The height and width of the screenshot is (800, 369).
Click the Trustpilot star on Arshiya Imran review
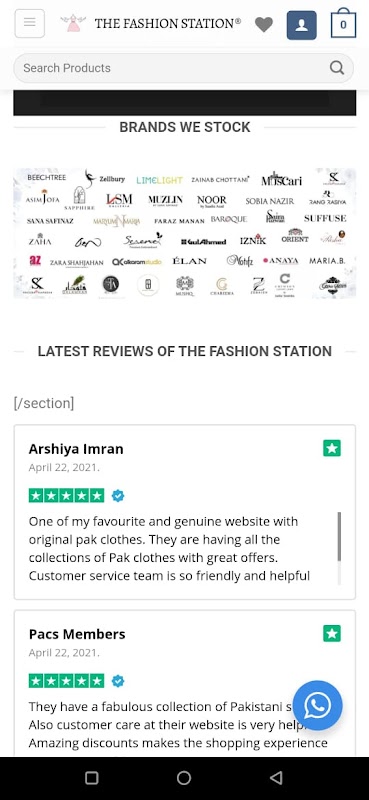[x=332, y=448]
